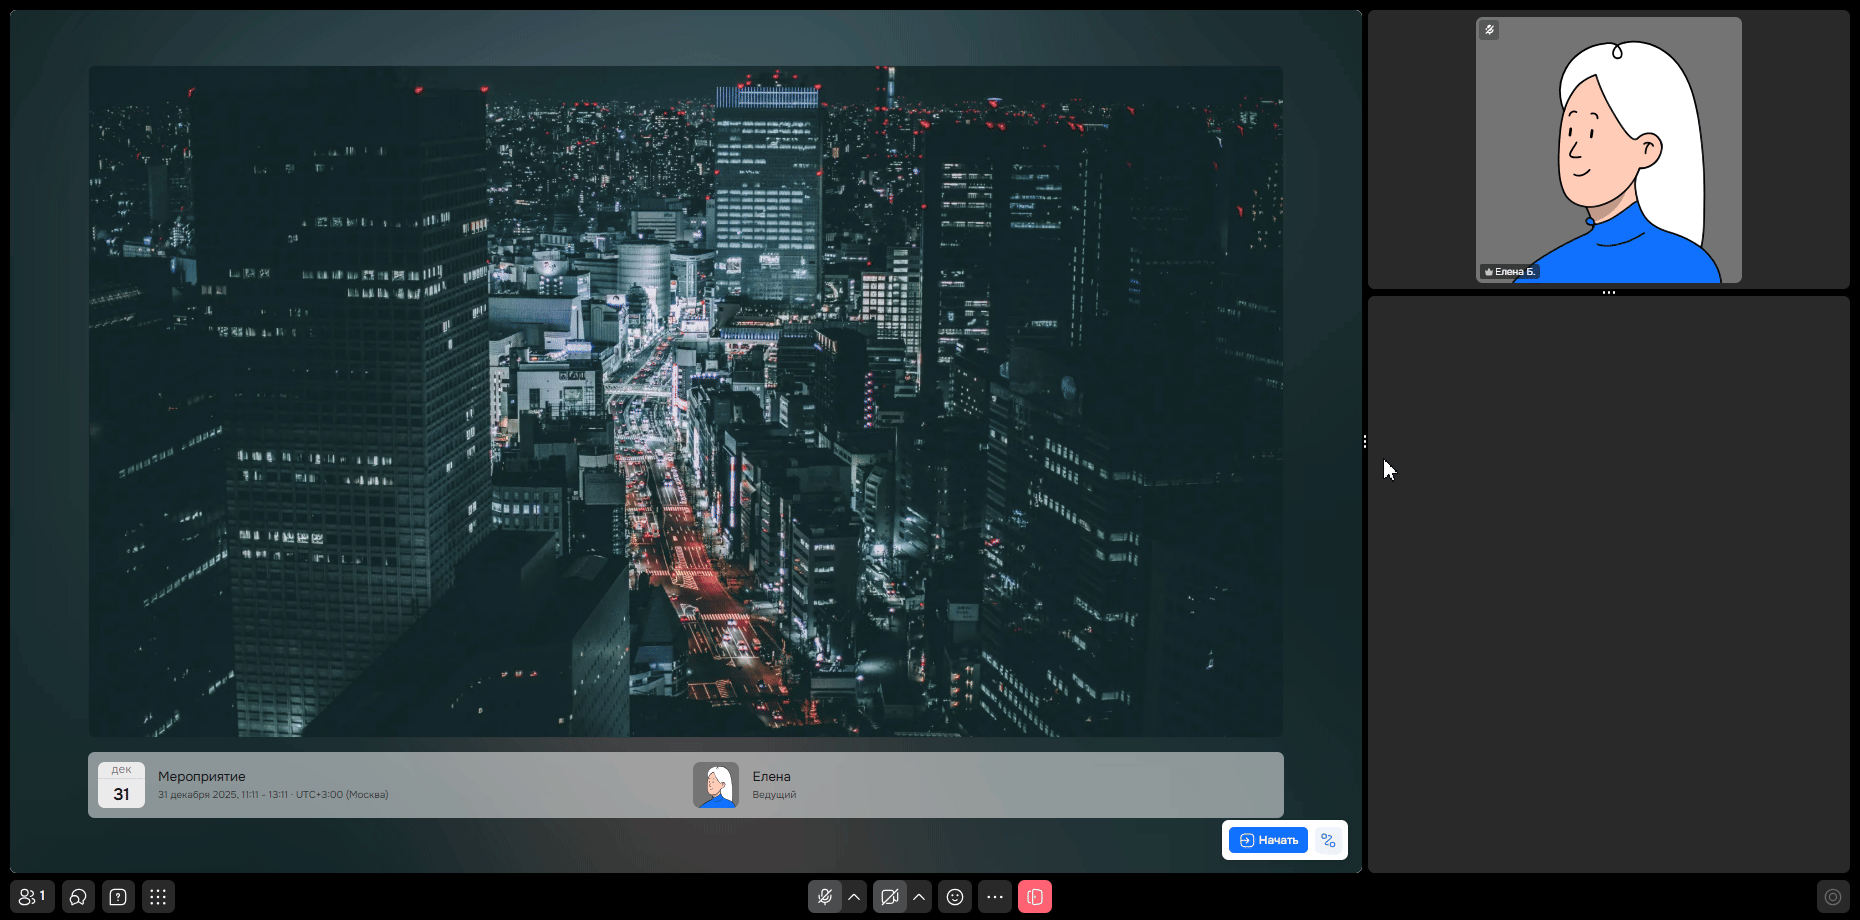Viewport: 1860px width, 920px height.
Task: Expand camera options arrow
Action: click(919, 897)
